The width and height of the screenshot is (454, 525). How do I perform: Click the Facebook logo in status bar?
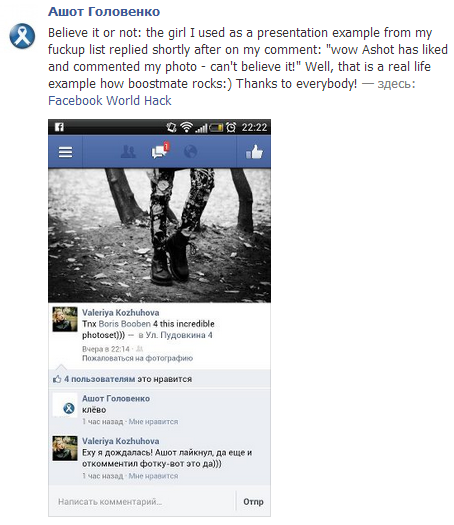pos(59,127)
